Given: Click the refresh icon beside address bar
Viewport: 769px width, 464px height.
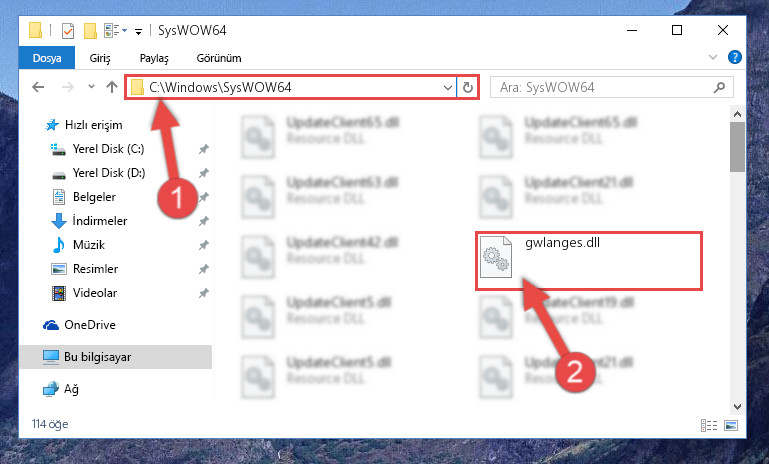Looking at the screenshot, I should tap(467, 87).
